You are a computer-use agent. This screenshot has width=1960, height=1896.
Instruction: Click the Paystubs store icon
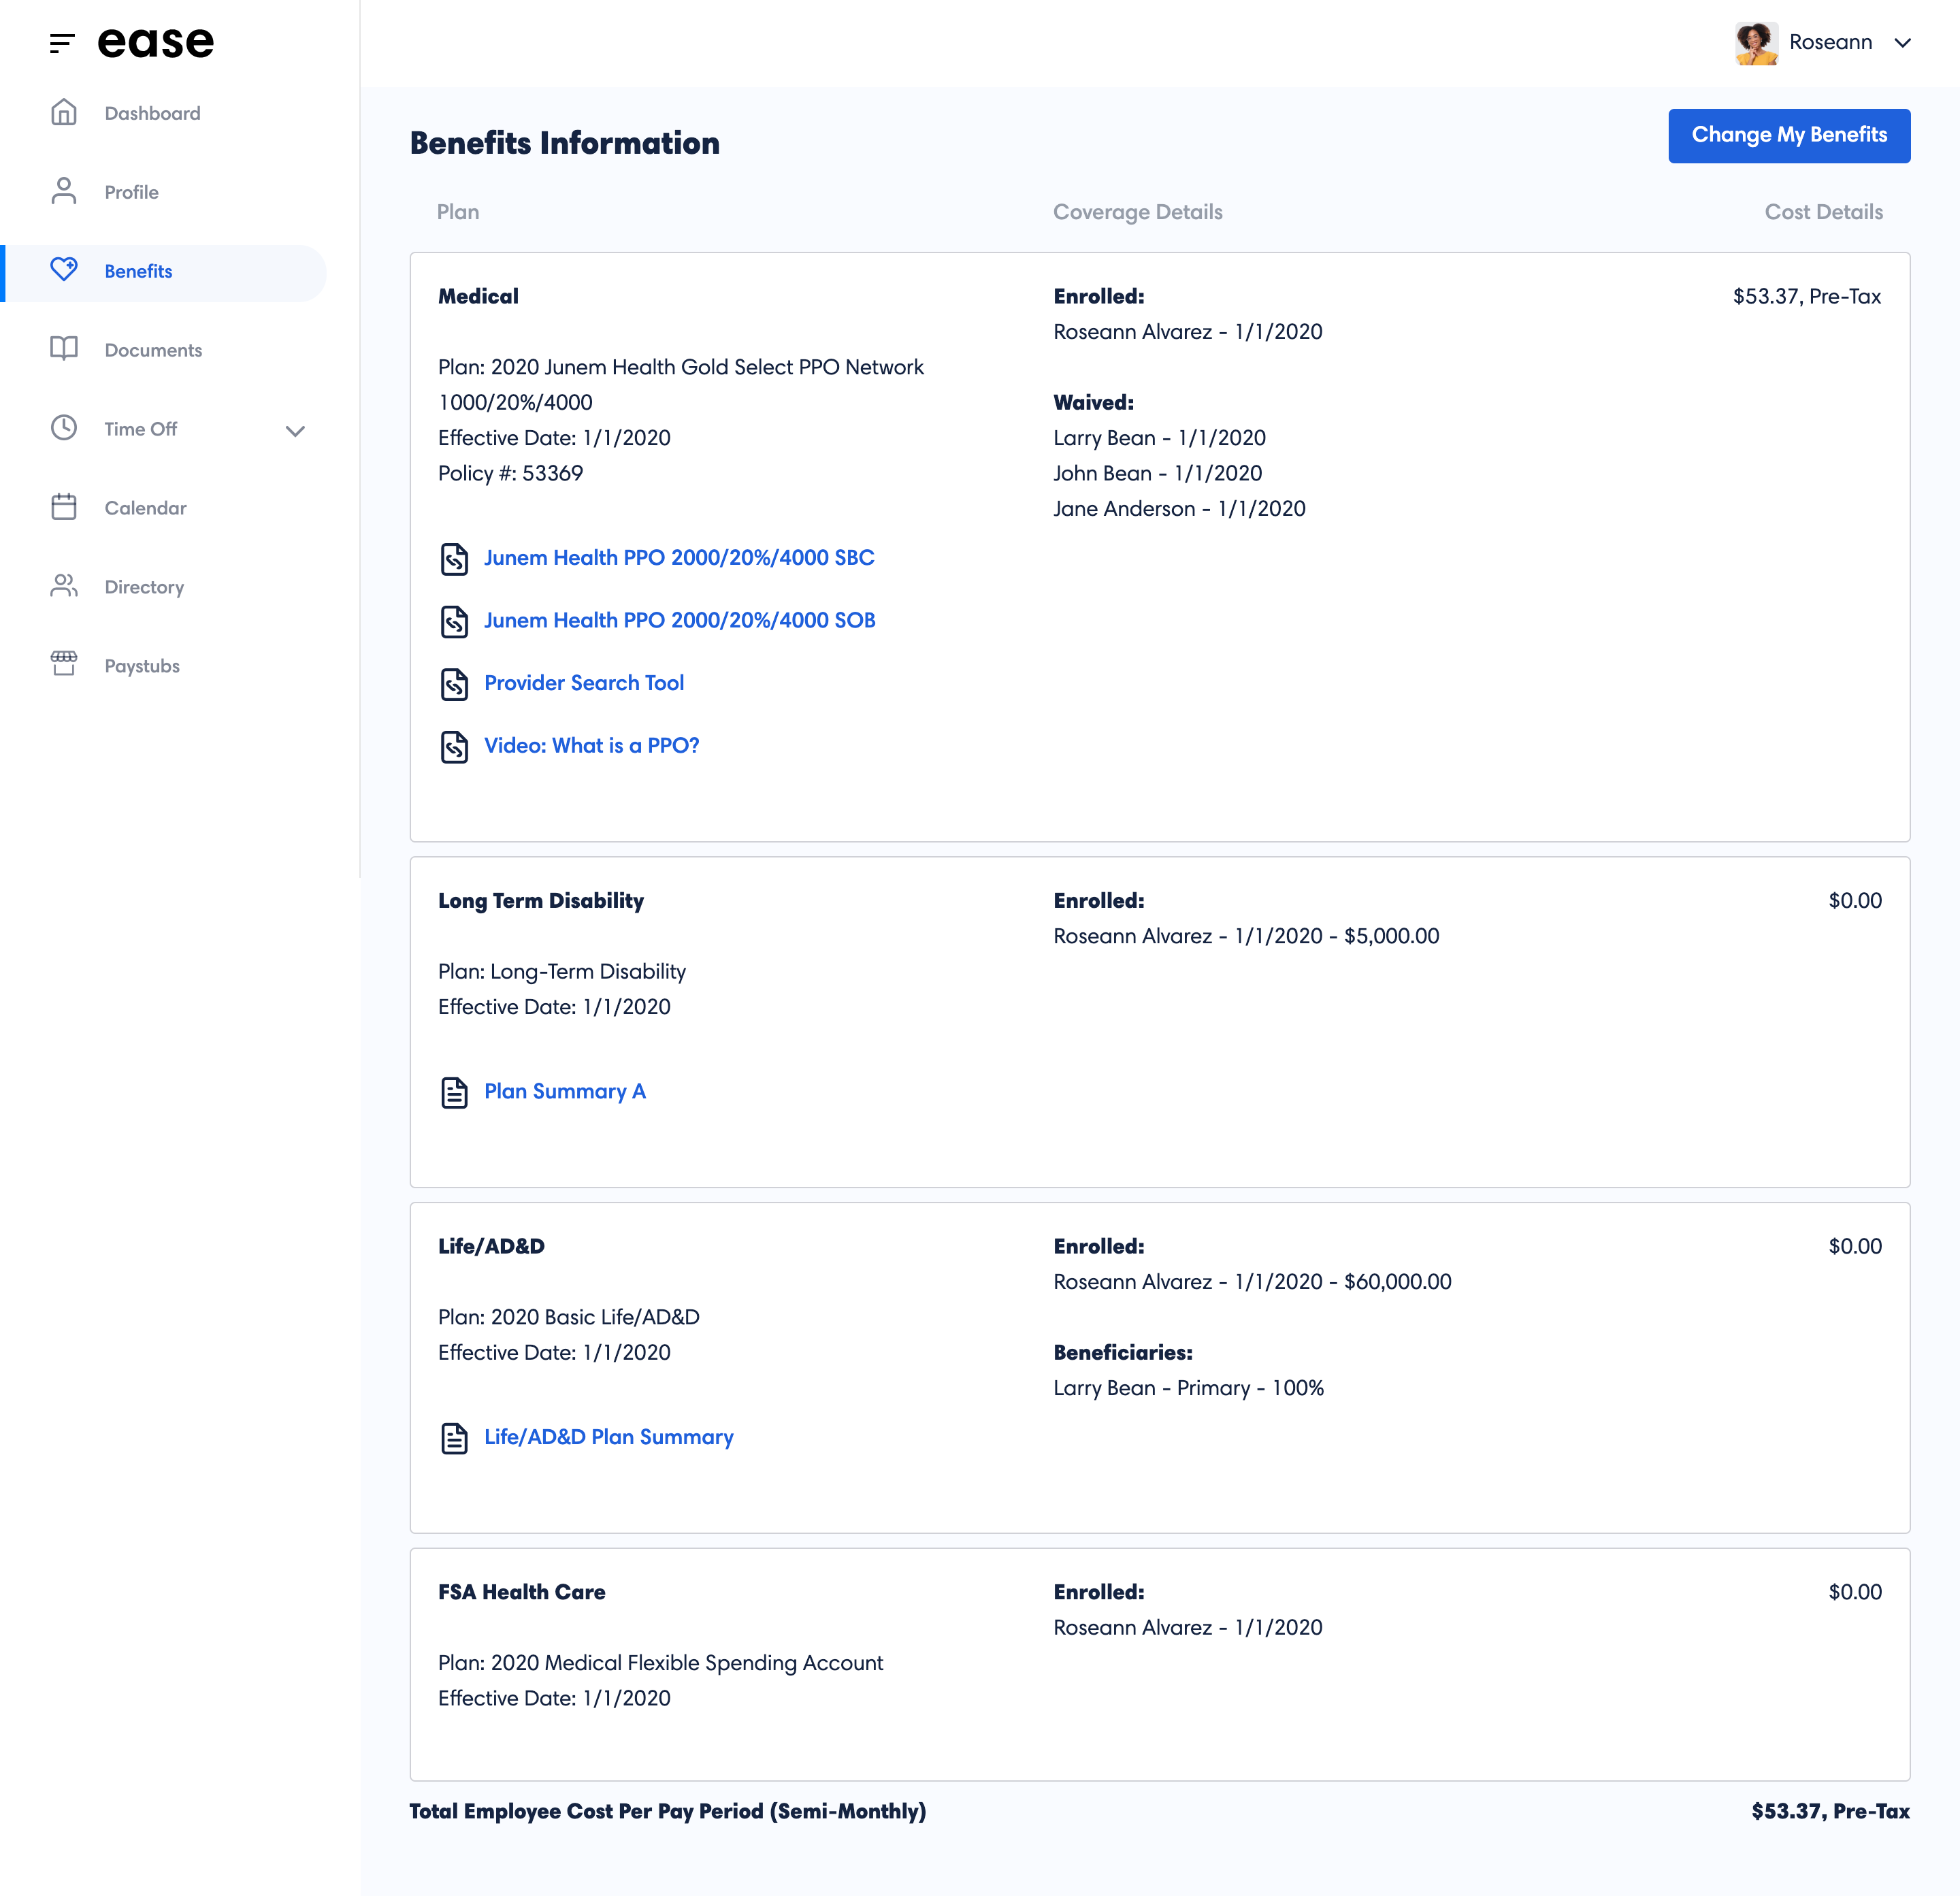[x=64, y=664]
